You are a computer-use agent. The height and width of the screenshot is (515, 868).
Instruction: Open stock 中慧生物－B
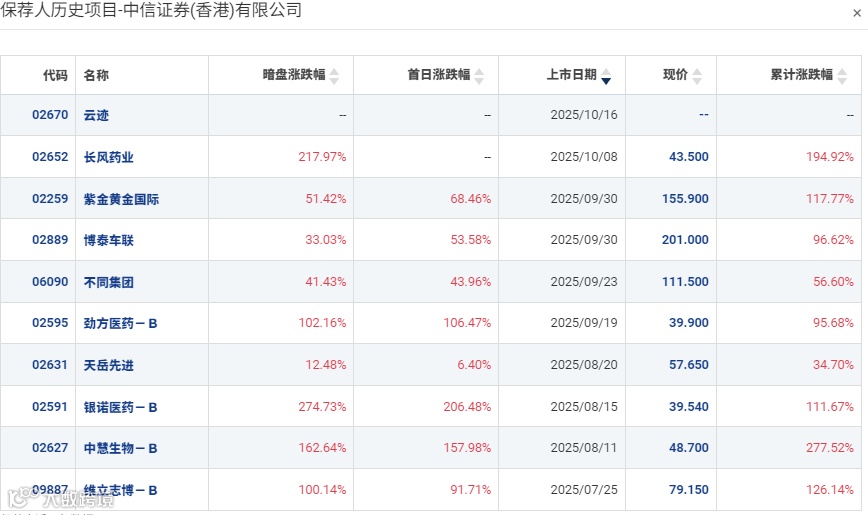click(x=120, y=448)
